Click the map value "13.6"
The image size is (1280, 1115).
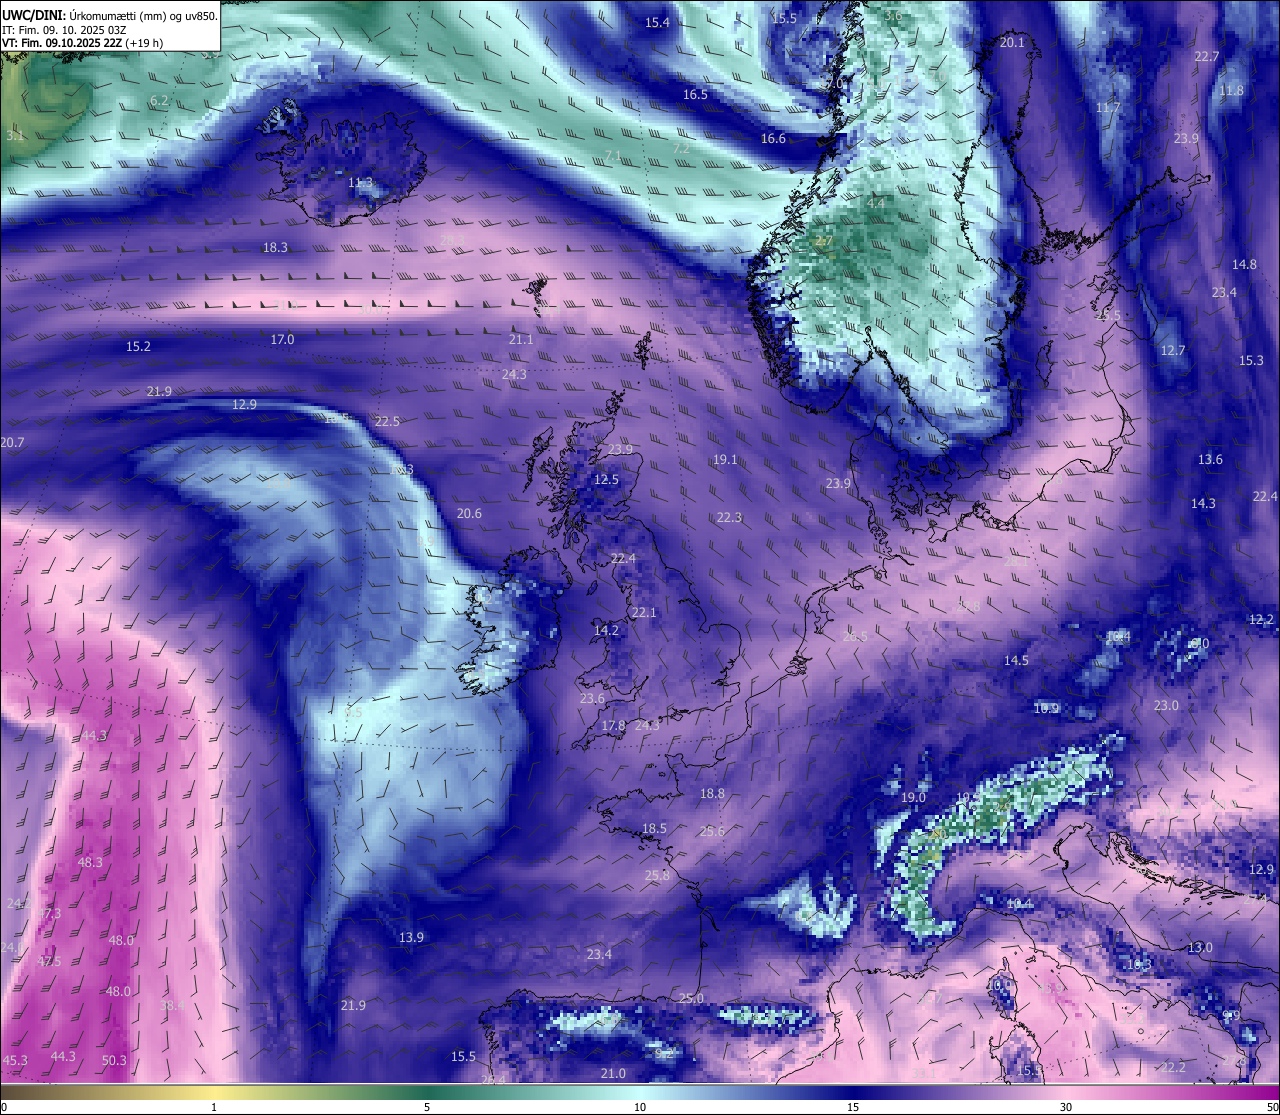pyautogui.click(x=1210, y=459)
